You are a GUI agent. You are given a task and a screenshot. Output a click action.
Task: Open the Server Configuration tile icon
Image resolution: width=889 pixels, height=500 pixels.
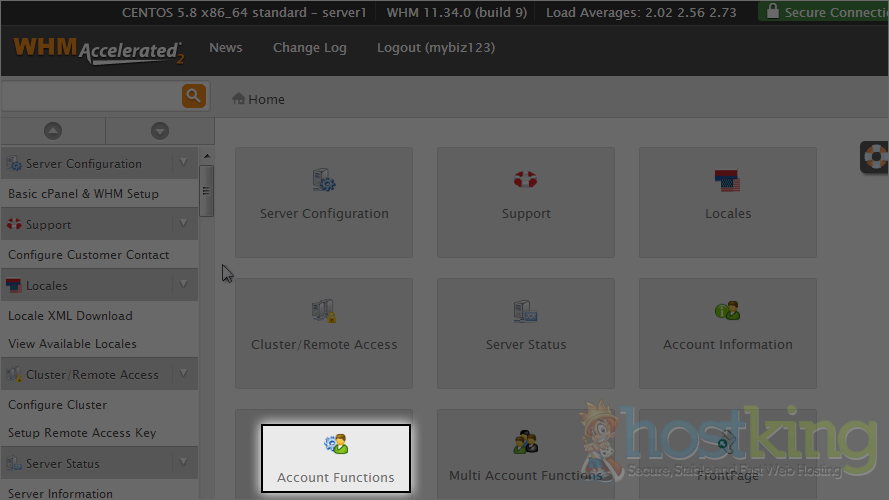(324, 181)
